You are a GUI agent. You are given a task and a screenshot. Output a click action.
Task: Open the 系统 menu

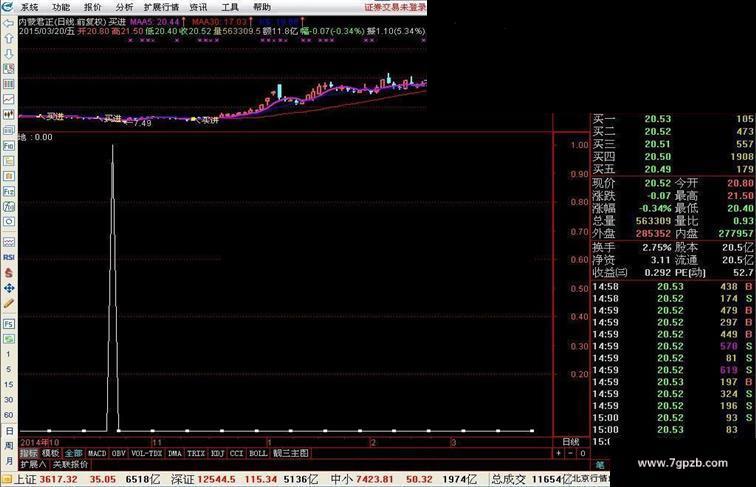(29, 7)
